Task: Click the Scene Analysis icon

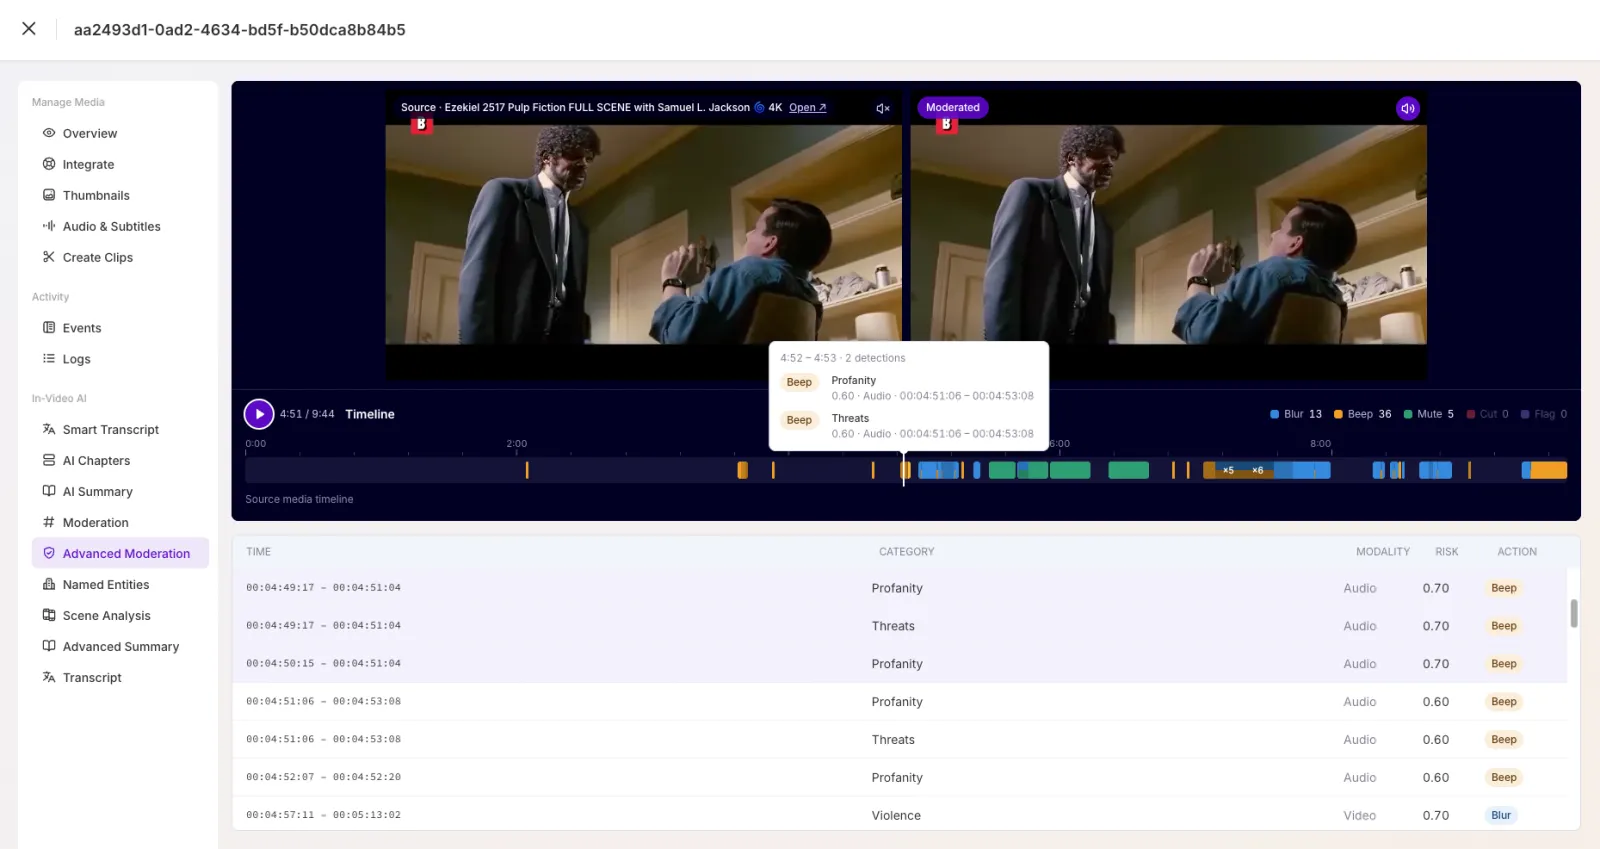Action: tap(48, 615)
